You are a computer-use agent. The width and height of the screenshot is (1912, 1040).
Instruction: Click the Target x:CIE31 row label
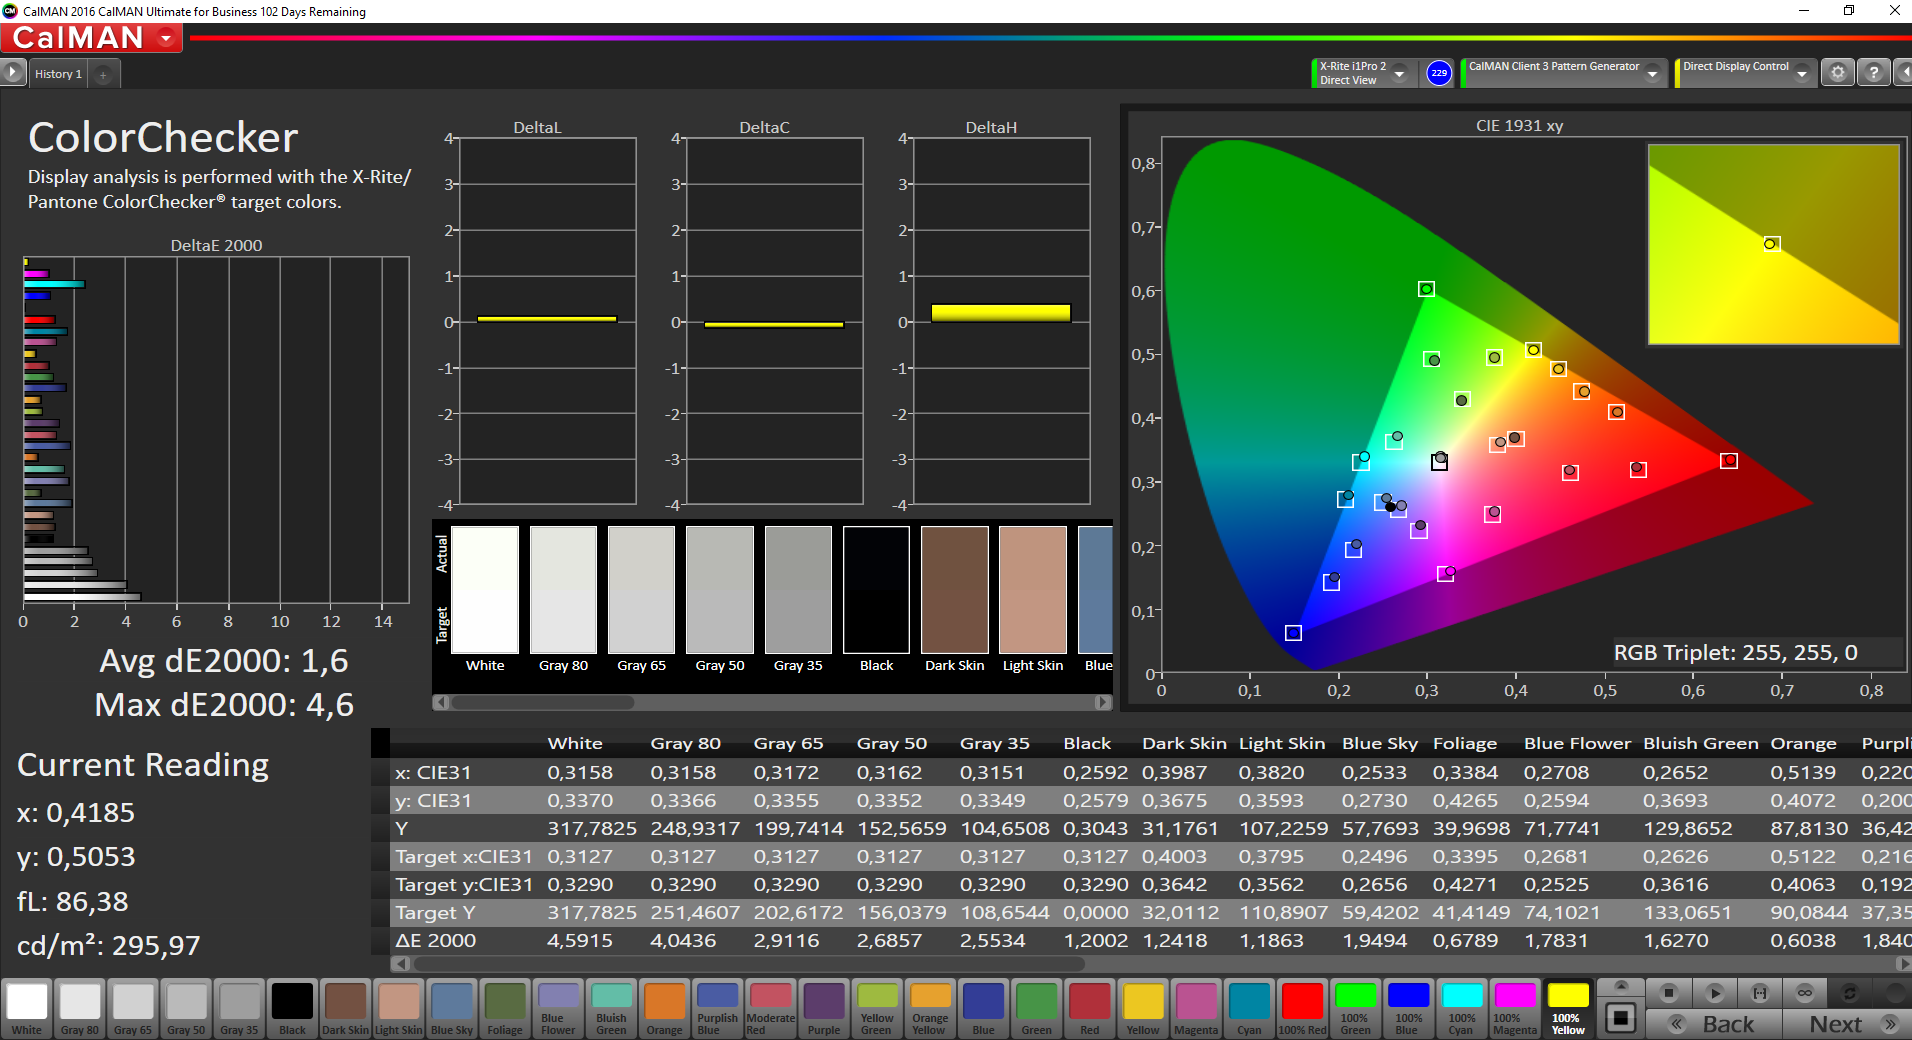[x=464, y=856]
